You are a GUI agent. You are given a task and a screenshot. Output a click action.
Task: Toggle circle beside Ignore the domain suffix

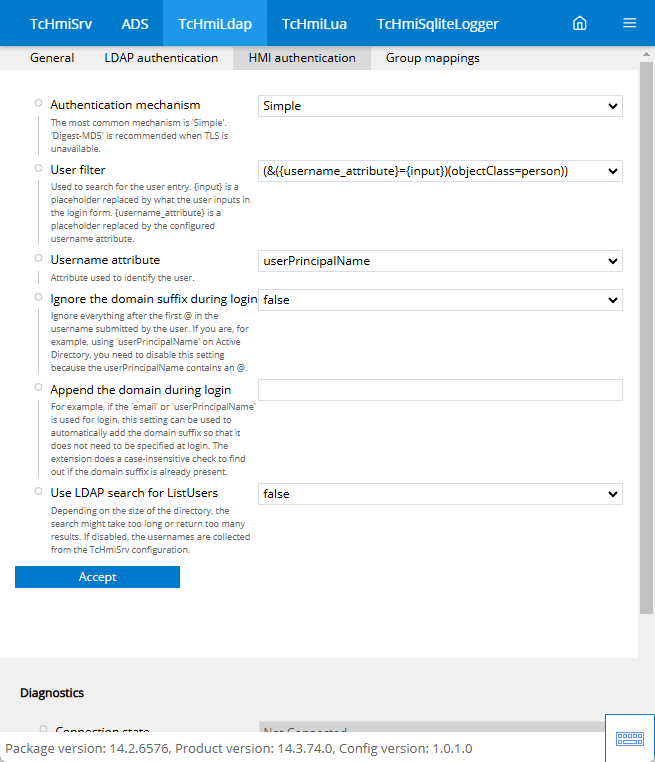pyautogui.click(x=38, y=296)
